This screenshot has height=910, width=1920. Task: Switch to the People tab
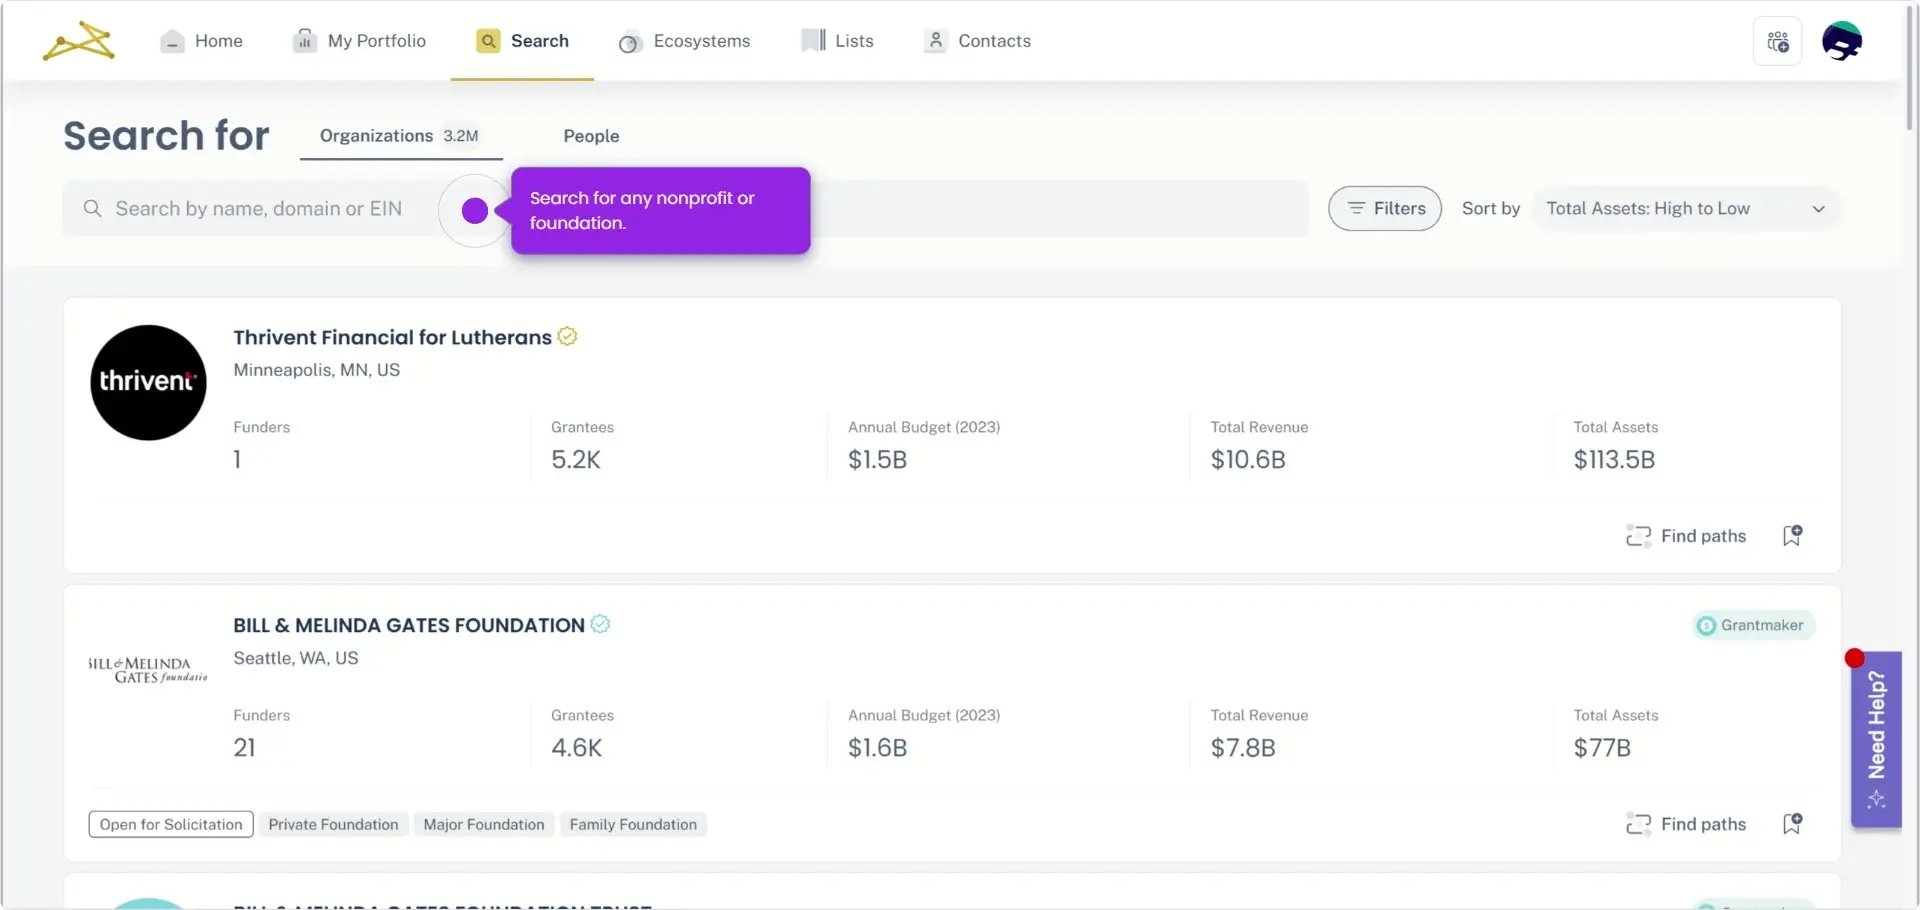(x=591, y=136)
